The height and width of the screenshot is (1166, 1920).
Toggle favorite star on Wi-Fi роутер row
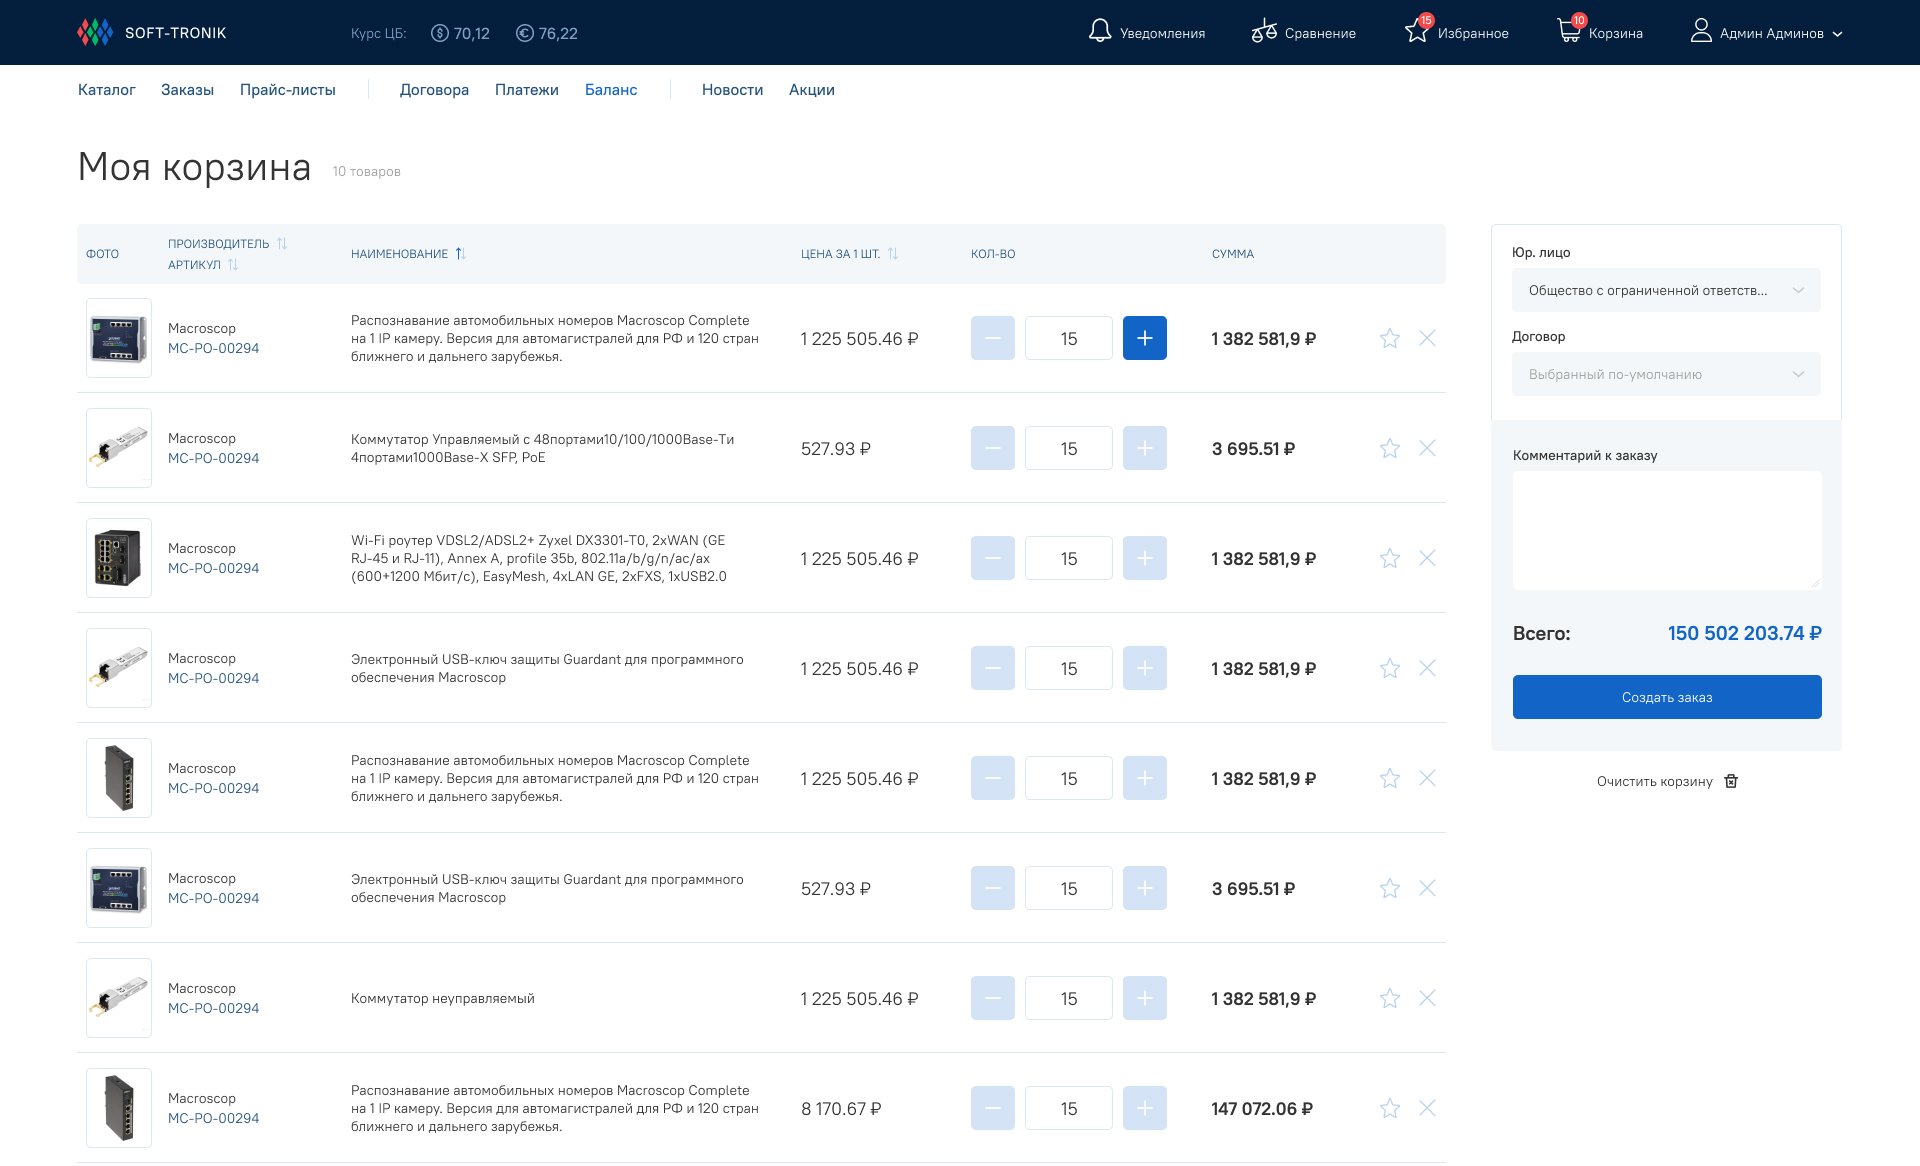click(1389, 558)
